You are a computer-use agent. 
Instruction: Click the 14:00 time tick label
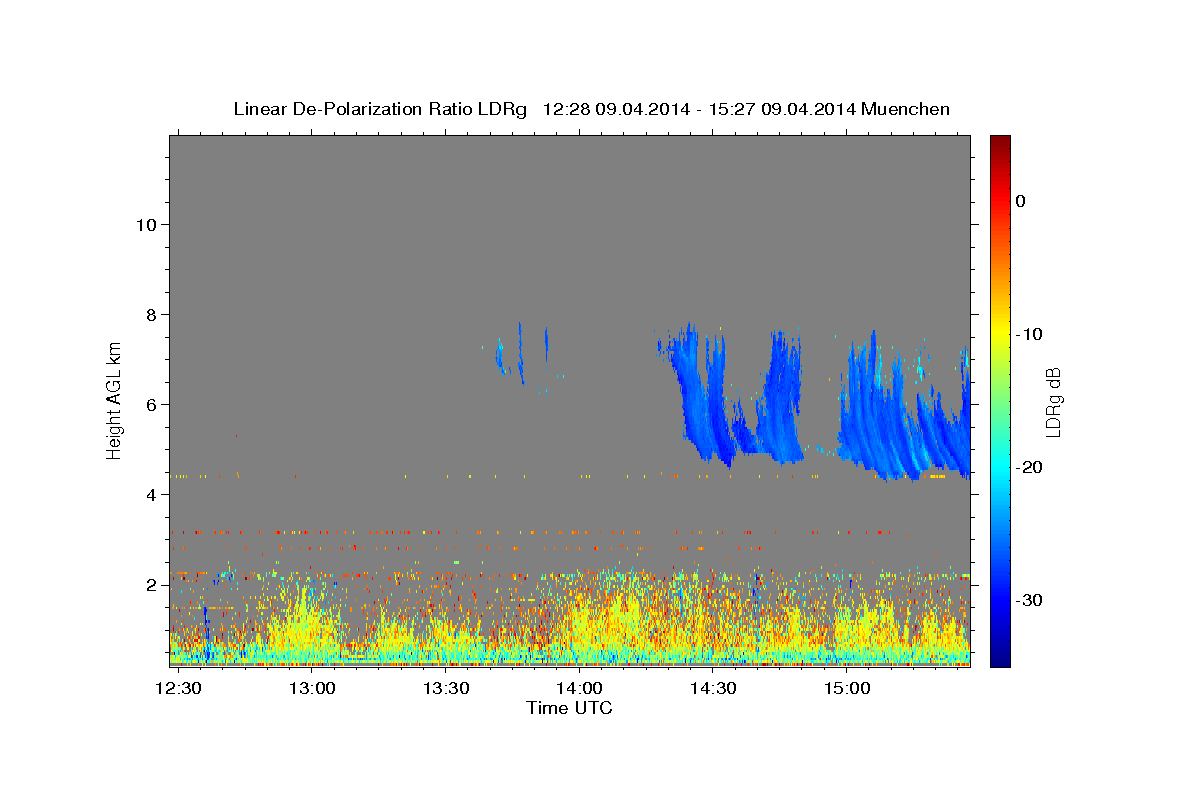(579, 689)
